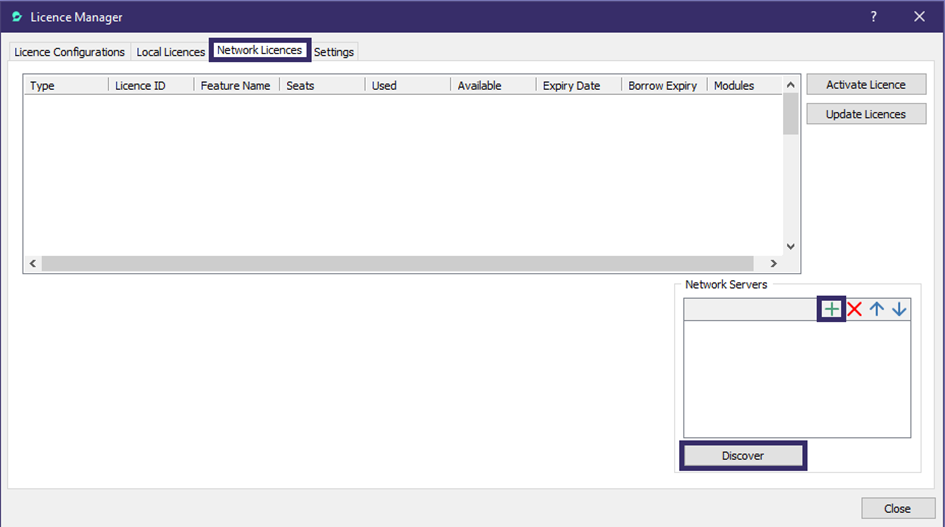Select the Network Licences tab
Screen dimensions: 945x527
(259, 50)
